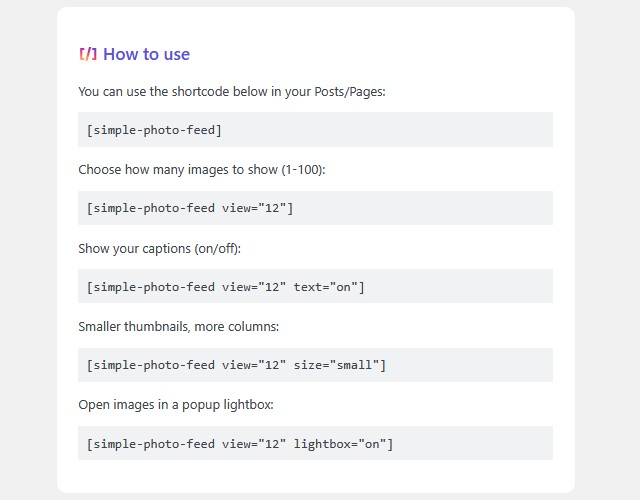Click the word 'use' in the heading
640x500 pixels.
tap(177, 54)
